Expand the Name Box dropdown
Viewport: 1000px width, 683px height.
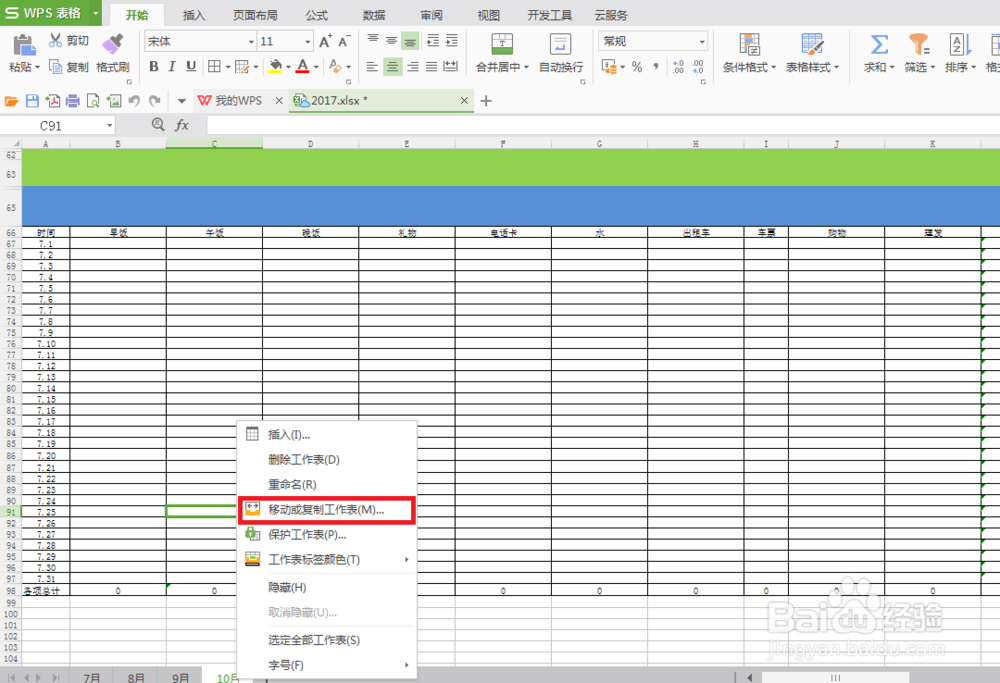[110, 126]
